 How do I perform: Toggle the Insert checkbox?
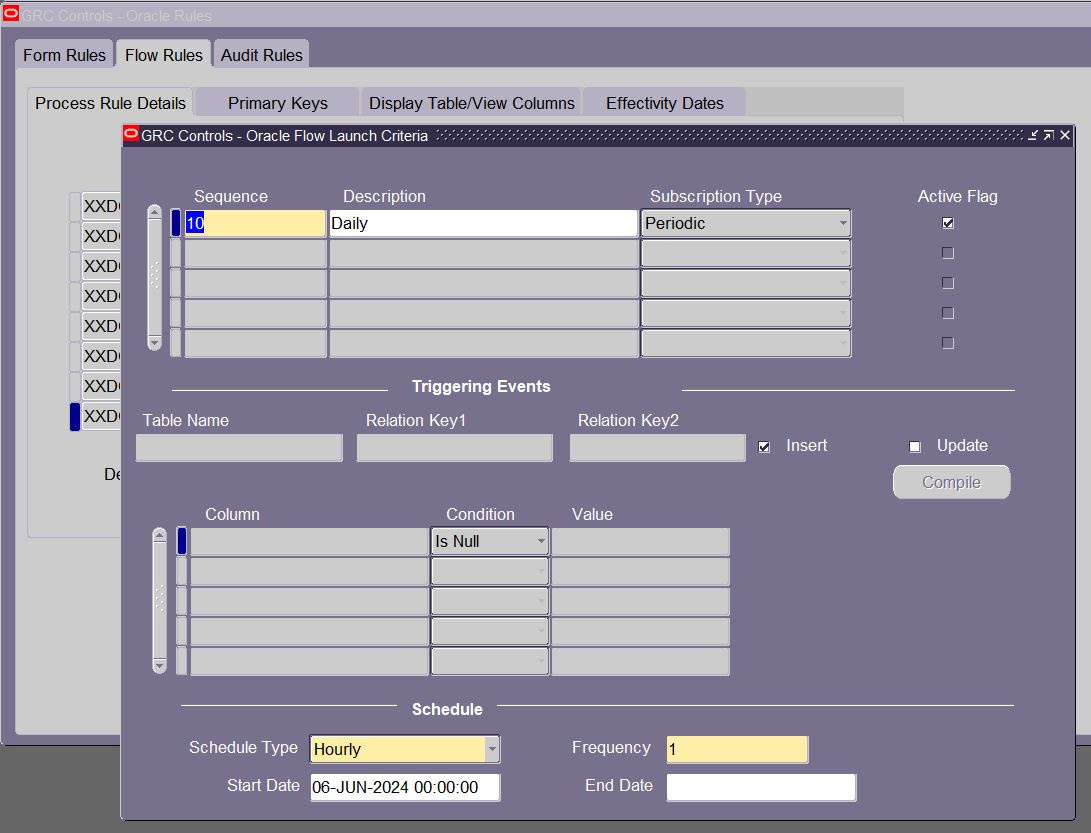coord(764,447)
